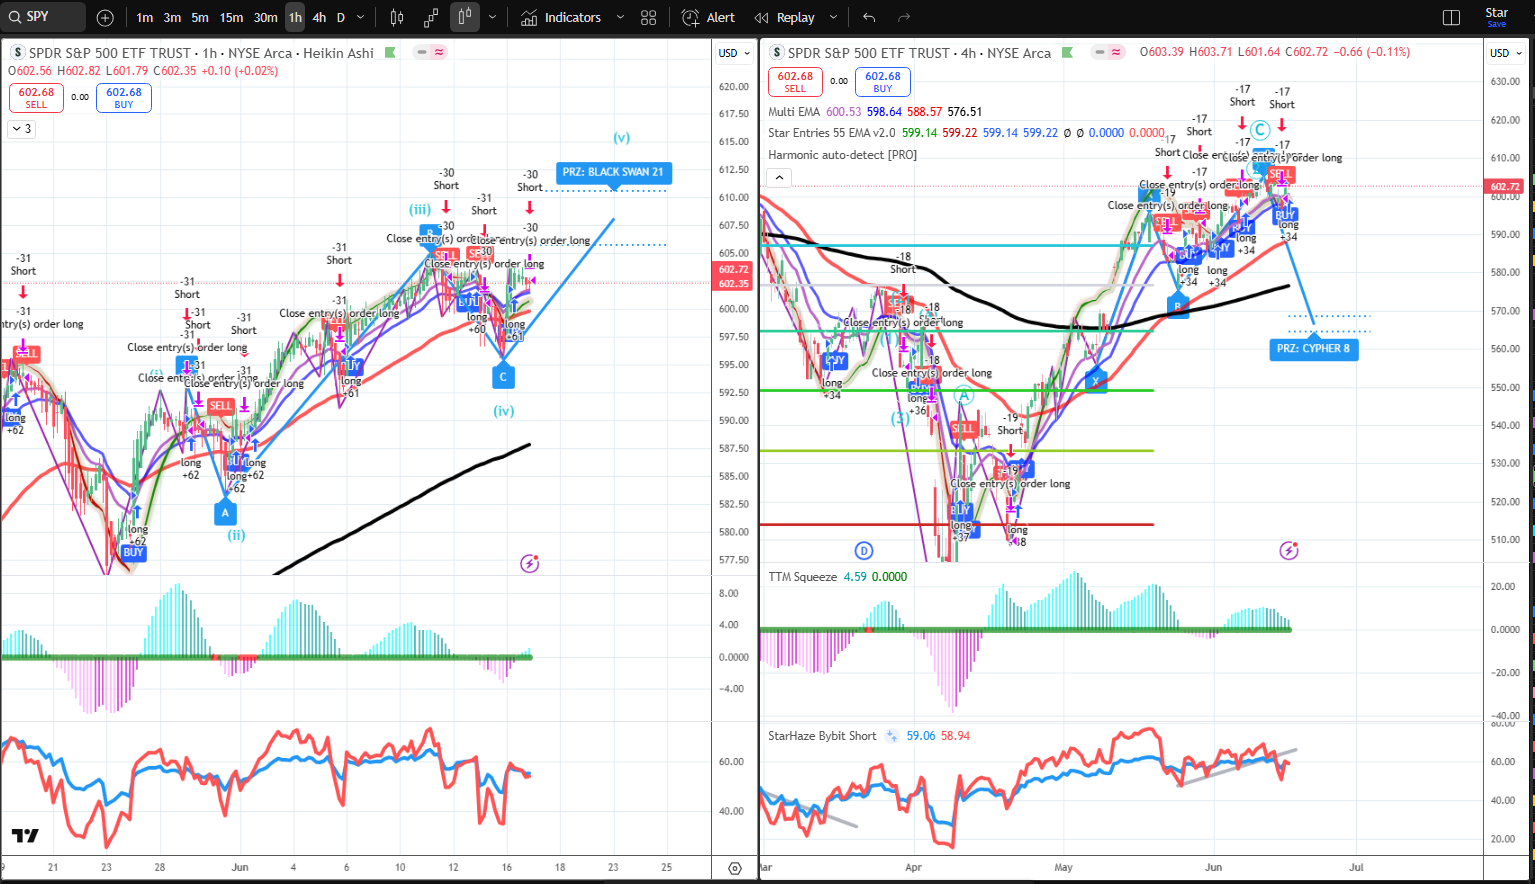Open left chart time axis settings gear

[735, 868]
